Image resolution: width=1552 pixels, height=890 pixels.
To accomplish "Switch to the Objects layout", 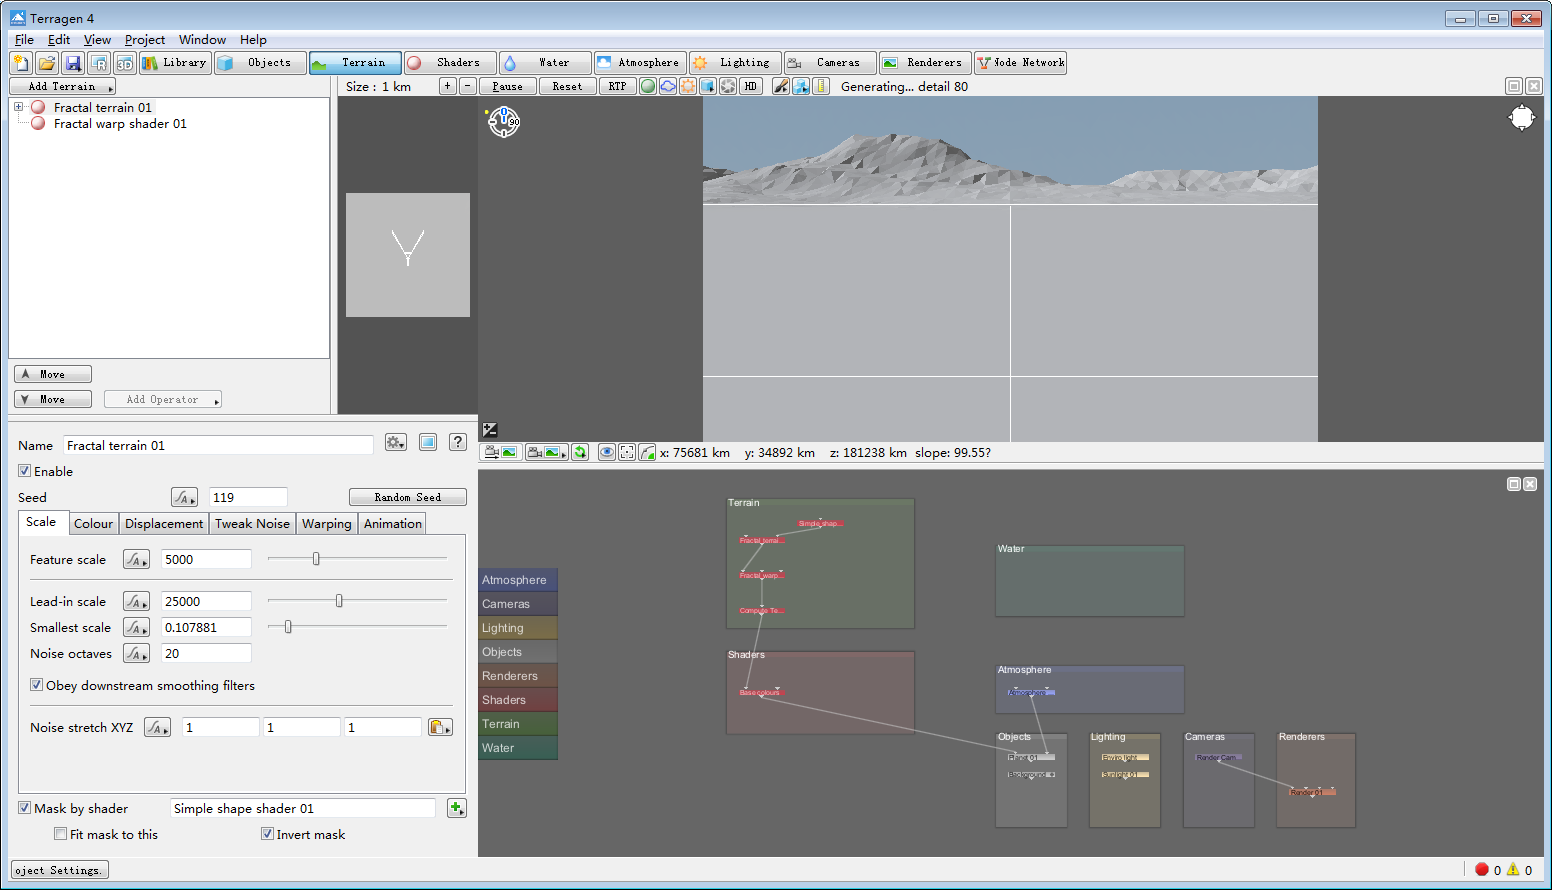I will [x=260, y=63].
